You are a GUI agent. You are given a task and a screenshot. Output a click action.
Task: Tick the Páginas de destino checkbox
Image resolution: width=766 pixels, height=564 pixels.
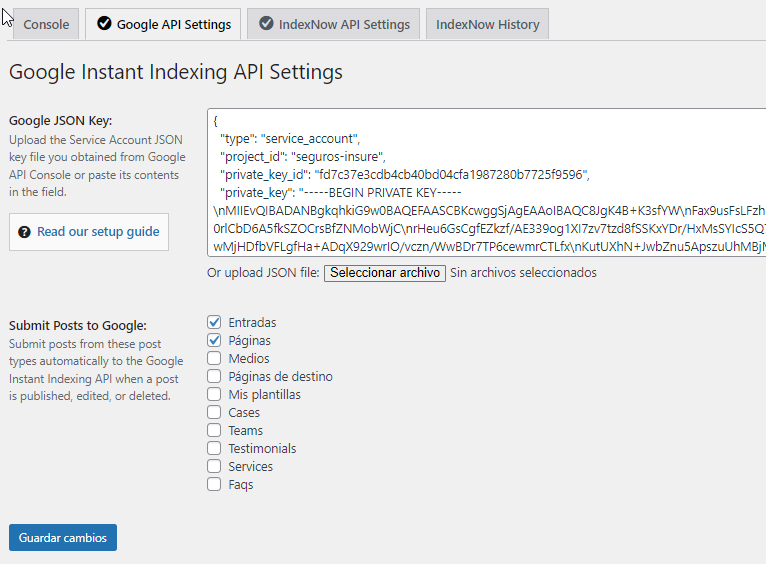pyautogui.click(x=214, y=376)
